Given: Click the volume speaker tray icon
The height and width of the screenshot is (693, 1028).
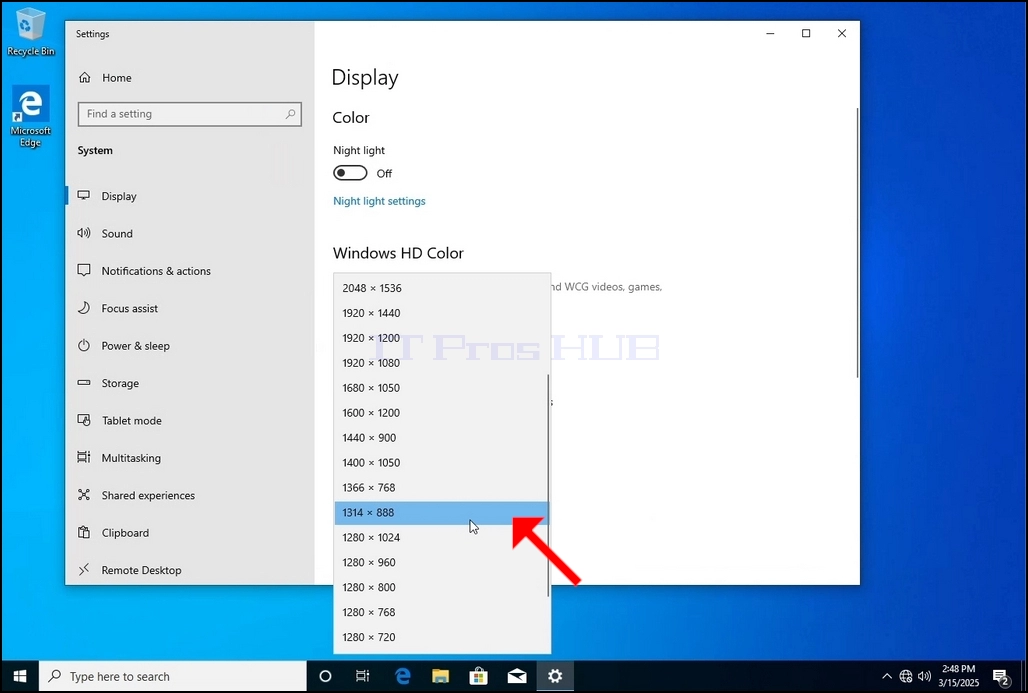Looking at the screenshot, I should pyautogui.click(x=924, y=676).
